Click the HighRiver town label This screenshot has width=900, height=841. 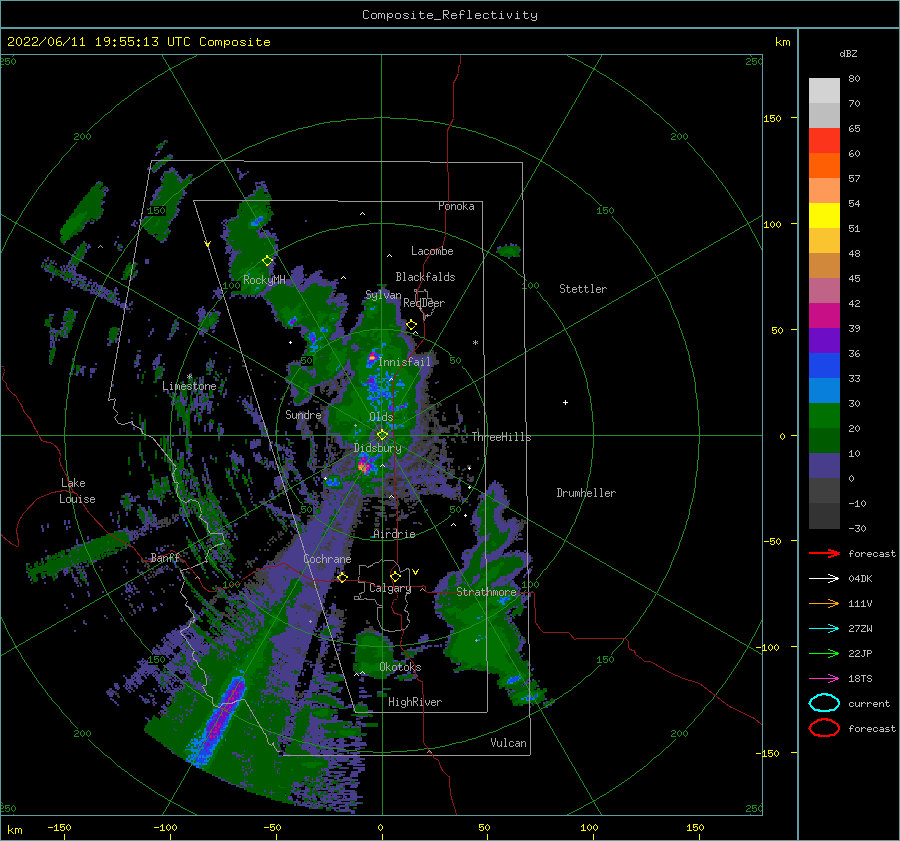(x=415, y=702)
